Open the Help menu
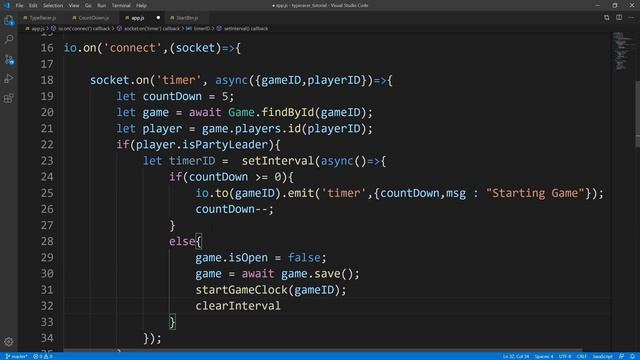Viewport: 640px width, 360px height. [141, 5]
